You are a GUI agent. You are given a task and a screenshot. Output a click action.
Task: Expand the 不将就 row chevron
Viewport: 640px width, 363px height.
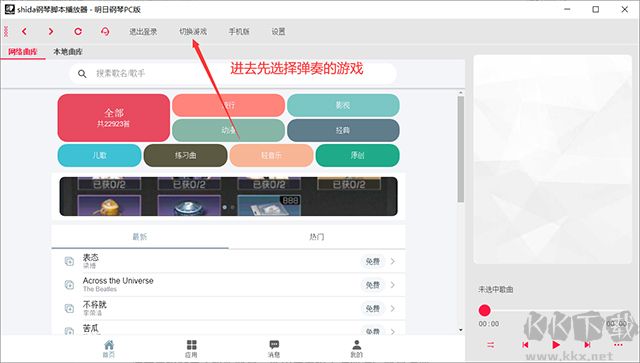click(x=393, y=308)
